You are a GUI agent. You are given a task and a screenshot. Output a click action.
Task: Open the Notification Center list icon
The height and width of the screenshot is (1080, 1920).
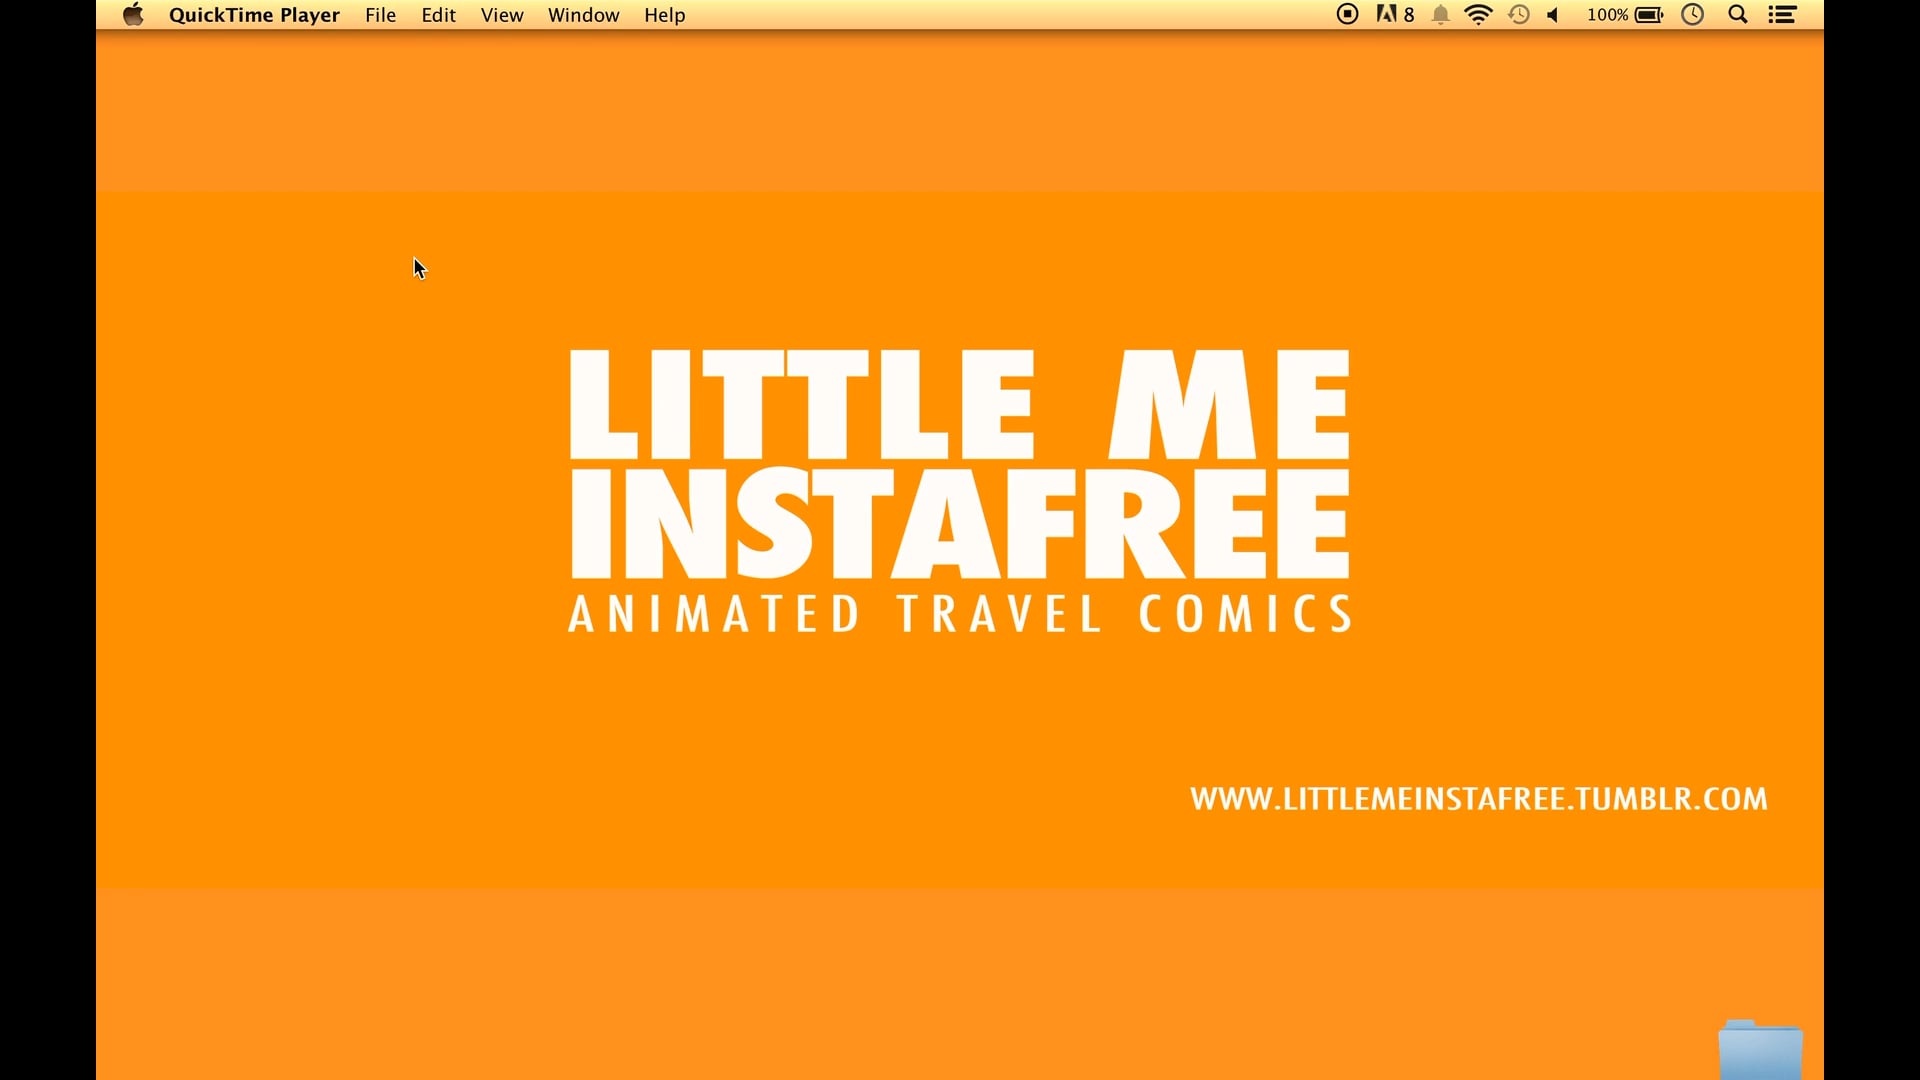coord(1782,14)
